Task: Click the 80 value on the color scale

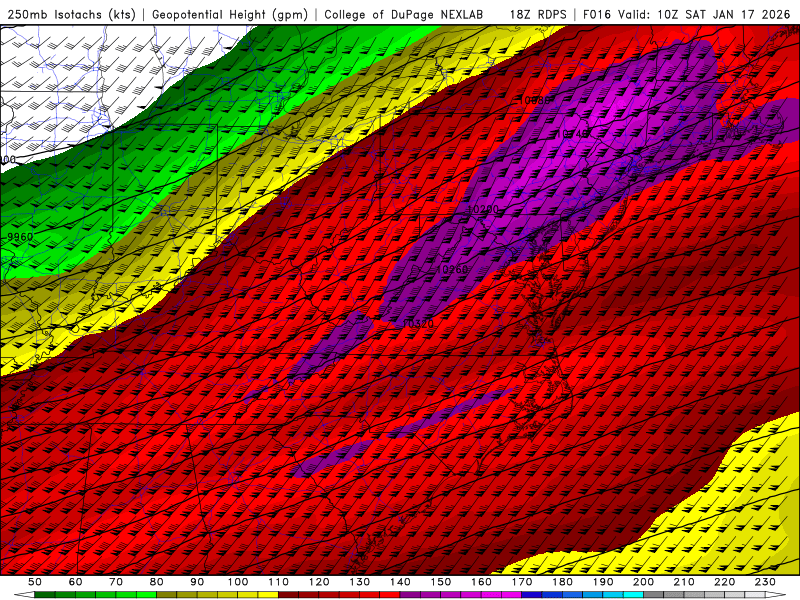Action: tap(157, 582)
